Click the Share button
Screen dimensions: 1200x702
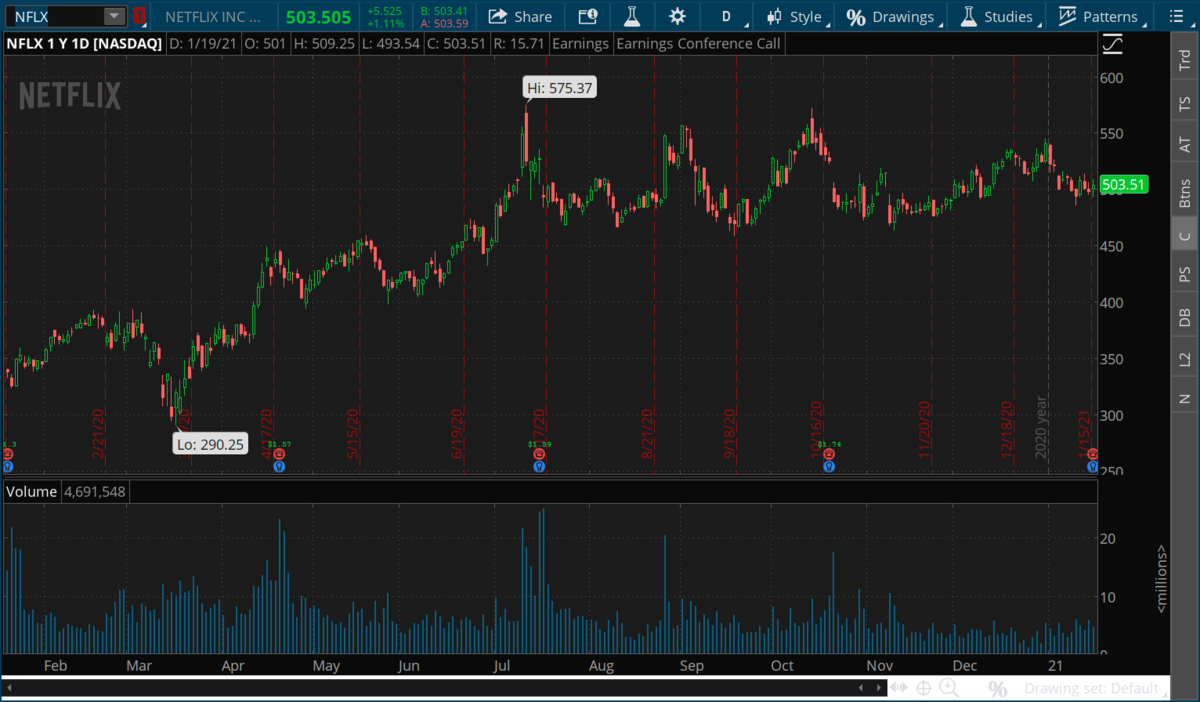click(x=521, y=16)
